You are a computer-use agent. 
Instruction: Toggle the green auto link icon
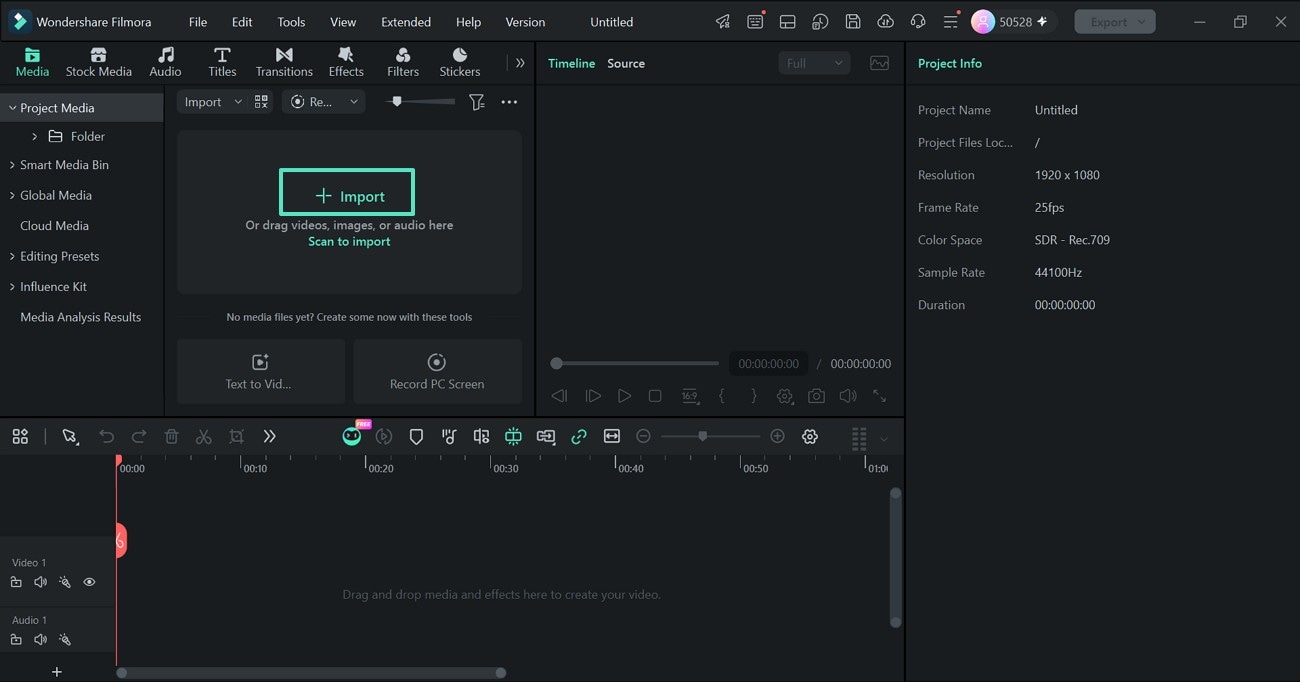click(x=579, y=436)
